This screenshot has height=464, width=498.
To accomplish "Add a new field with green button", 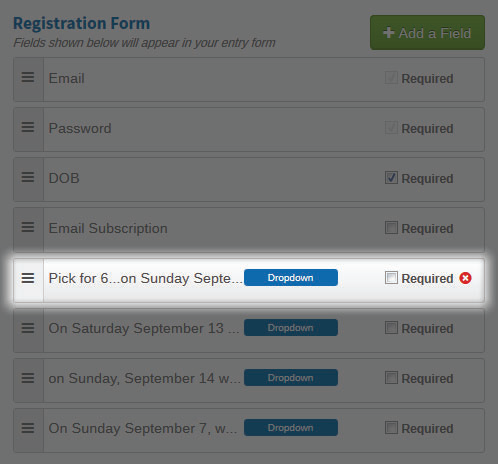I will [427, 33].
